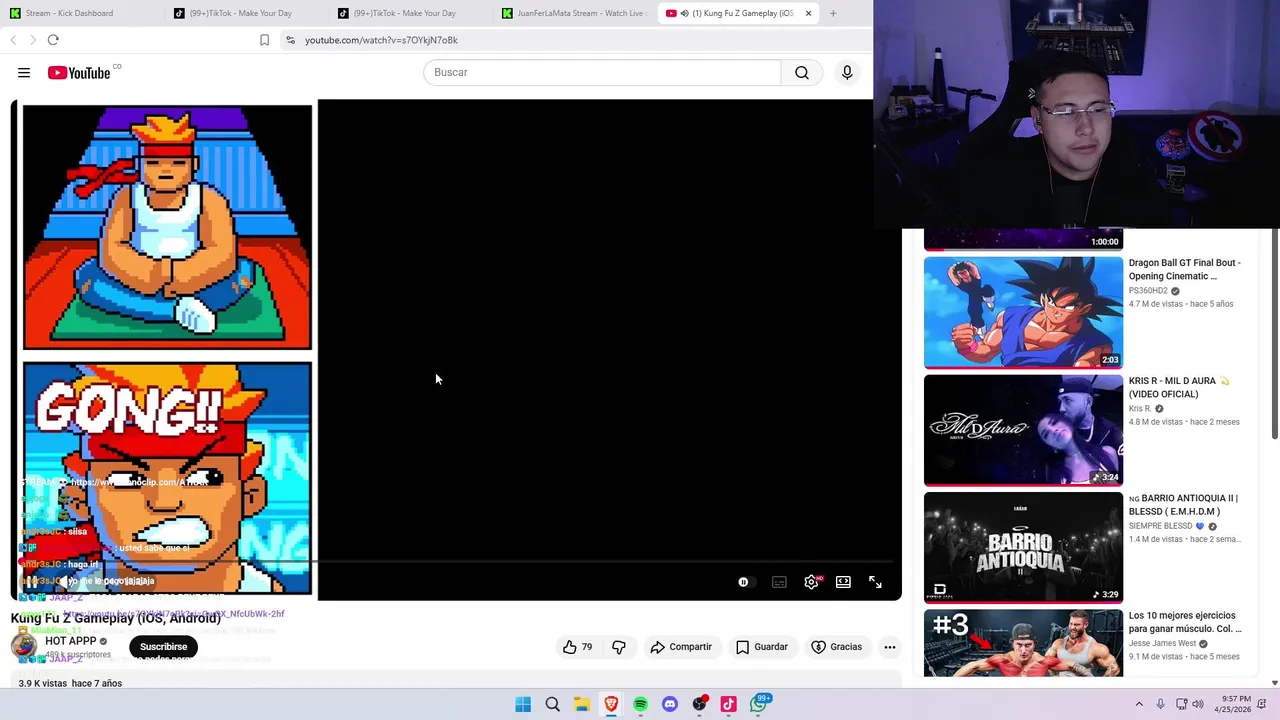Image resolution: width=1280 pixels, height=720 pixels.
Task: Subscribe with the Suscribirse button
Action: 163,647
